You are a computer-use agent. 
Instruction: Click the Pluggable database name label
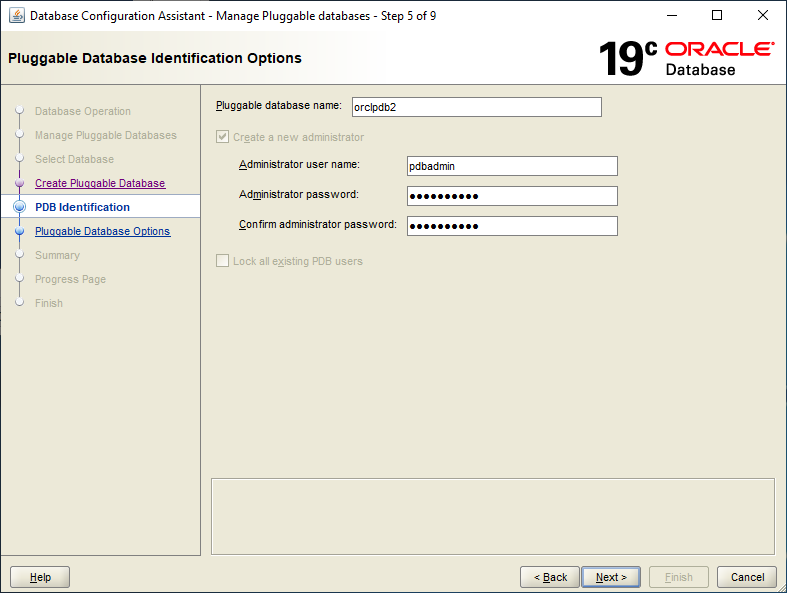279,105
